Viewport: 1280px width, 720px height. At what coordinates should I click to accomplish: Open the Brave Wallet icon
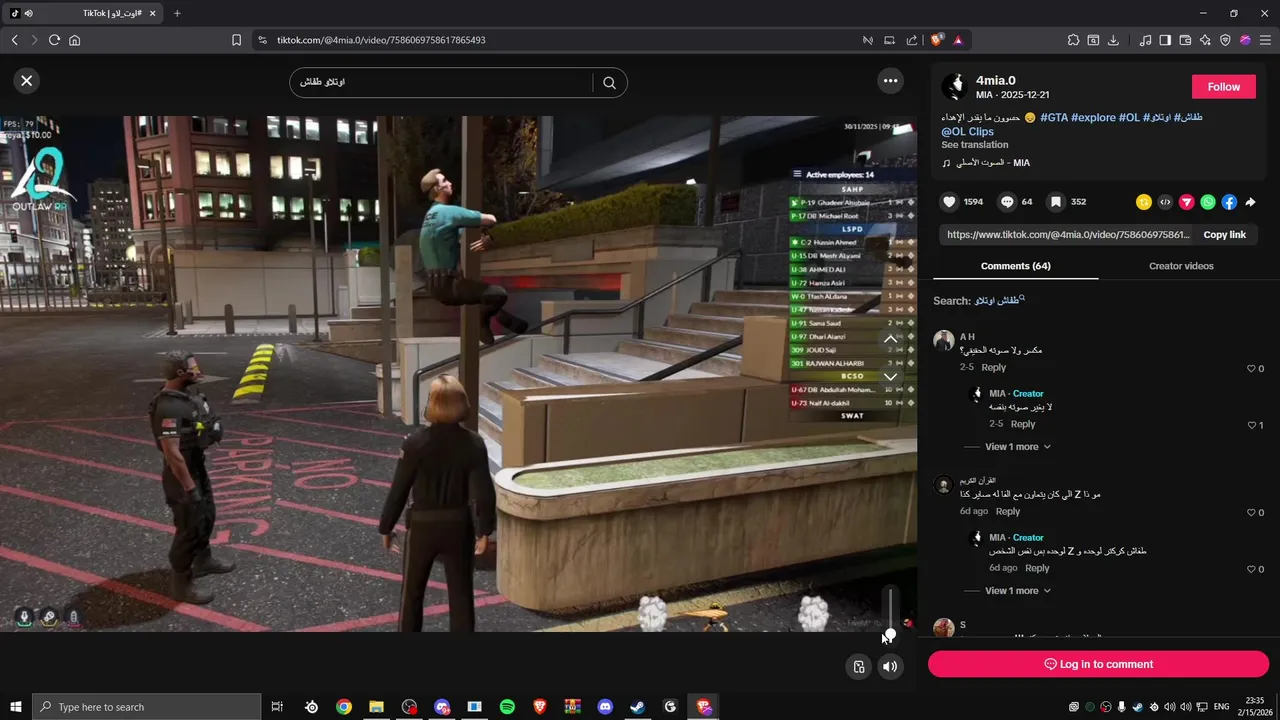[x=1185, y=40]
